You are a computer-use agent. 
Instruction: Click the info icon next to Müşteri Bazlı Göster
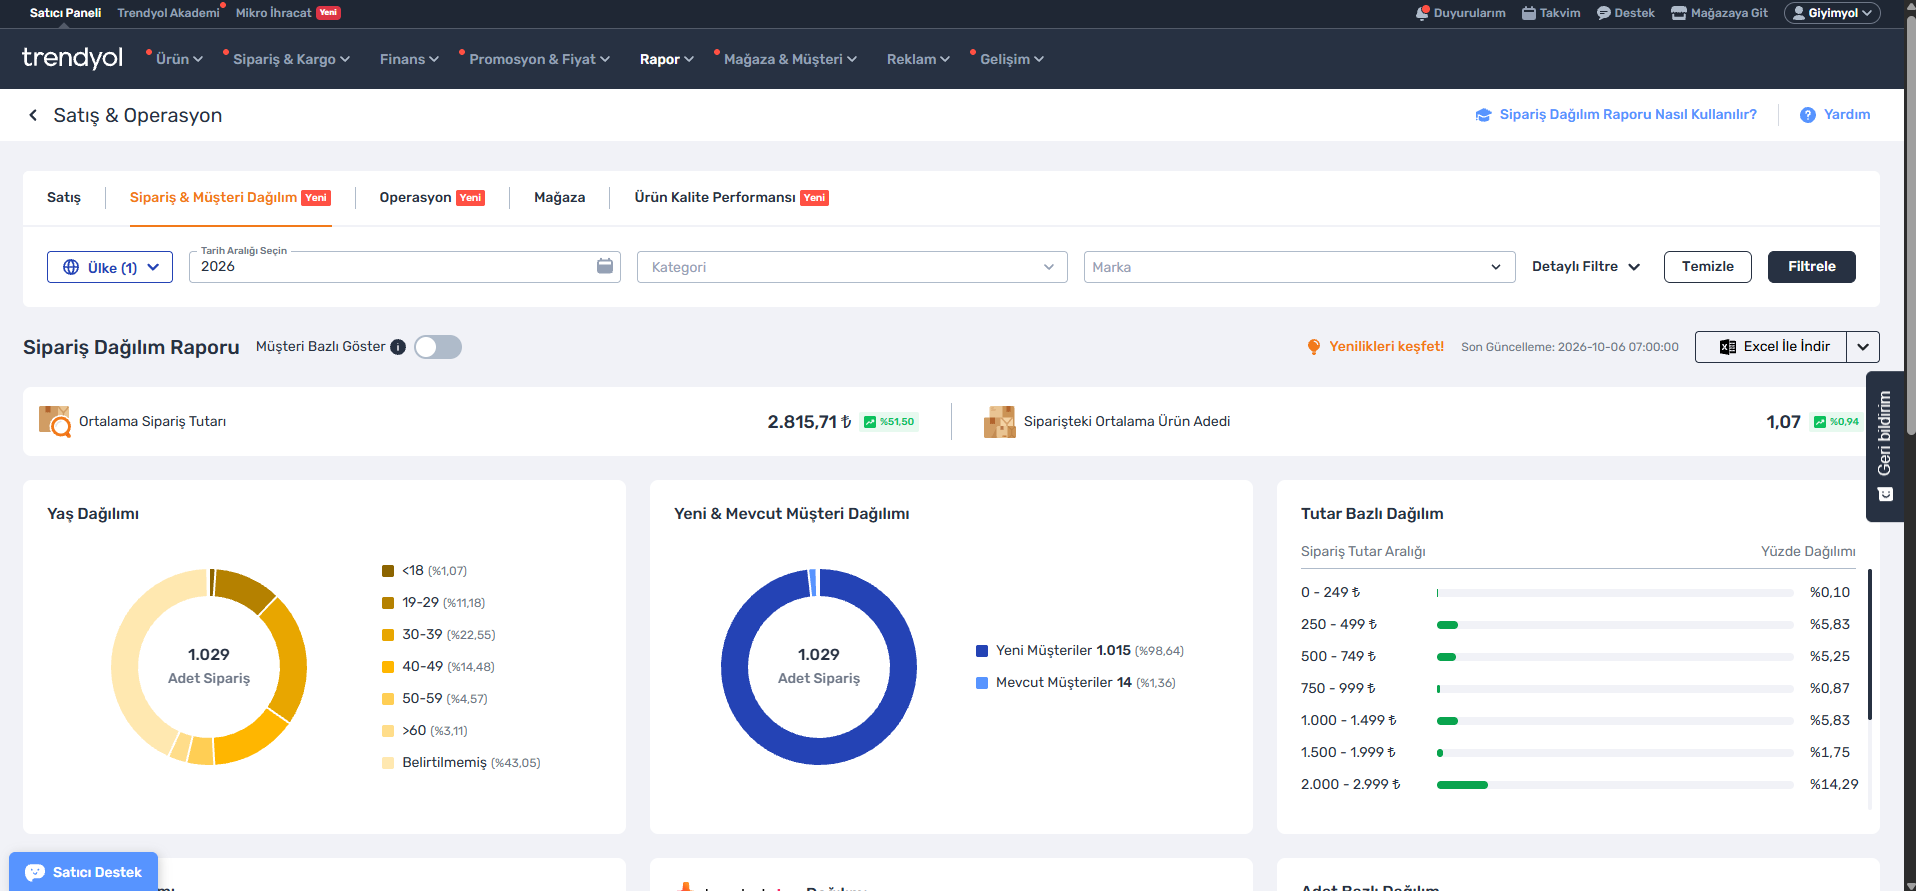pos(398,347)
